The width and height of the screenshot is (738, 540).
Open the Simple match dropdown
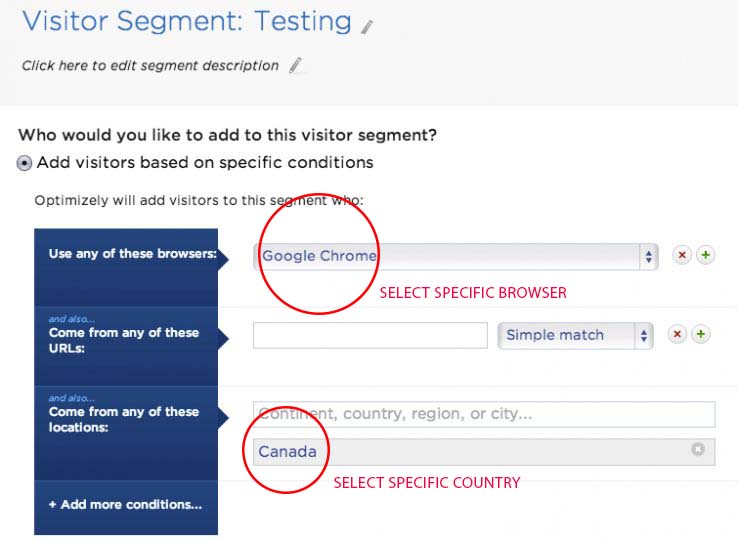[575, 335]
